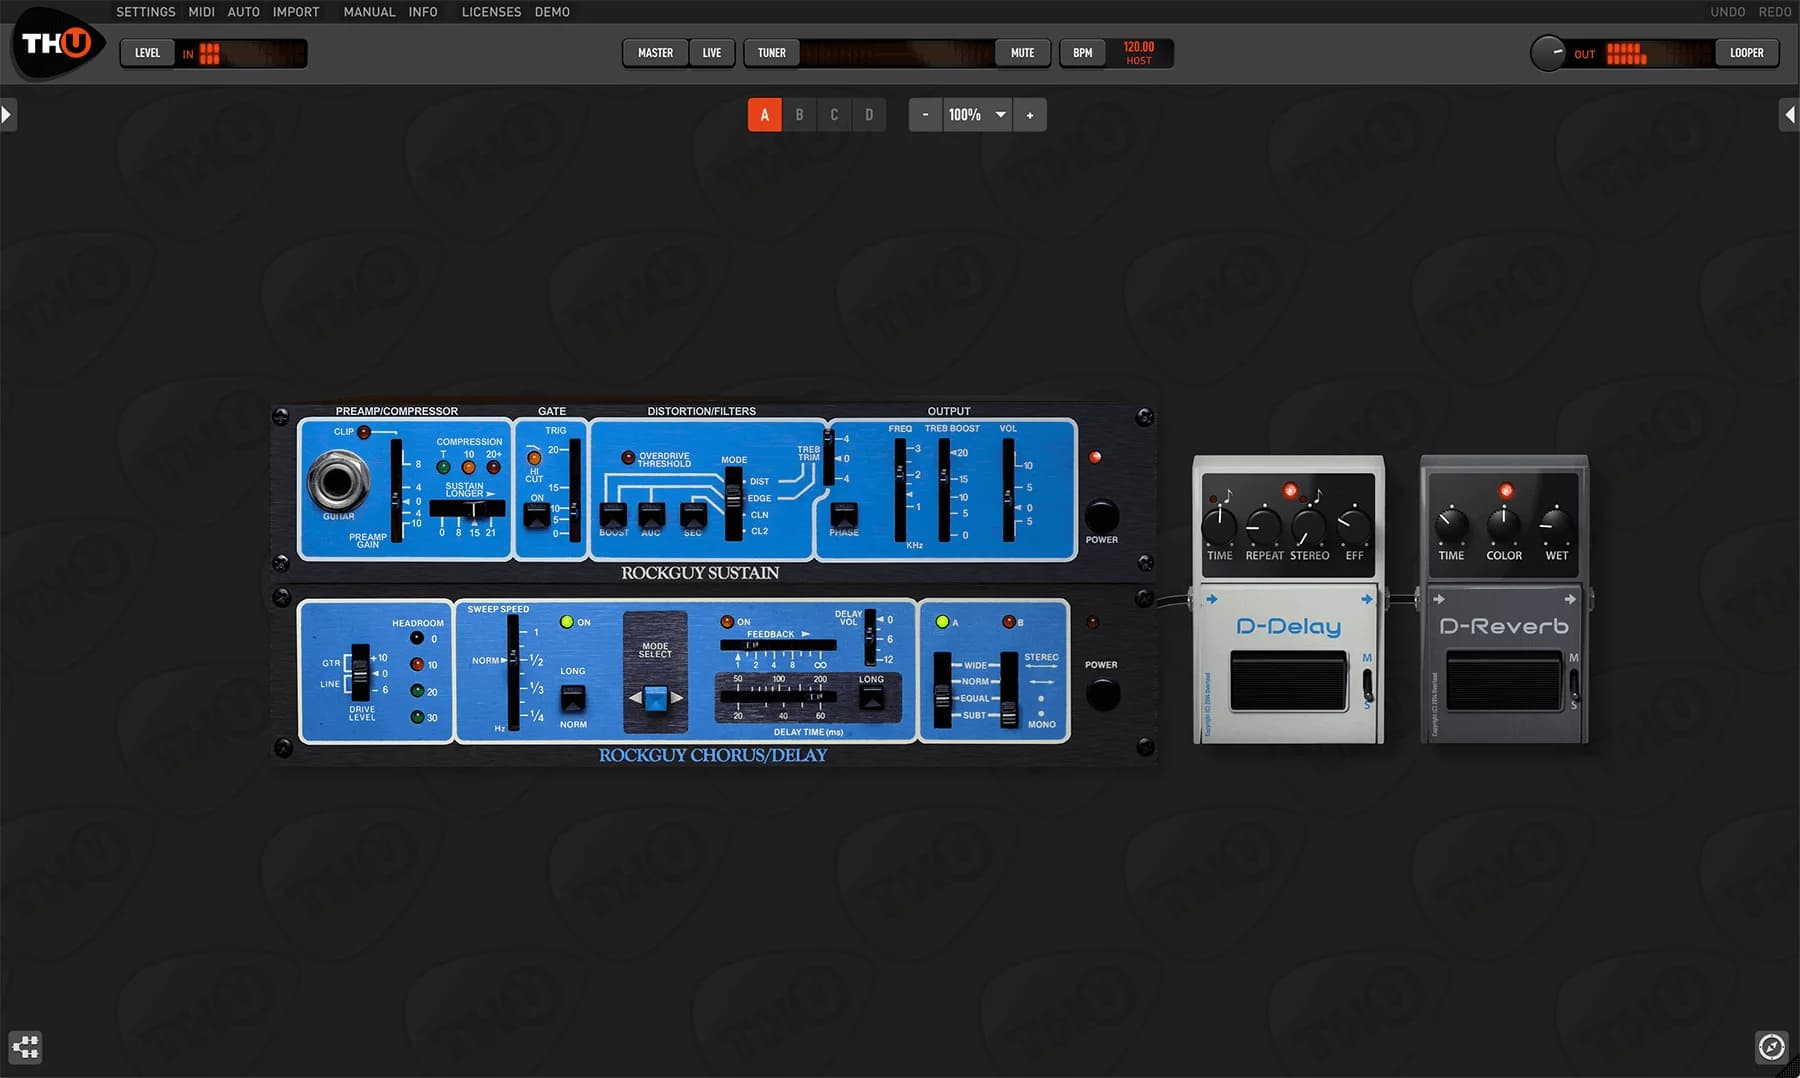Toggle the Rockguy Chorus/Delay POWER button
This screenshot has width=1800, height=1078.
pos(1102,693)
